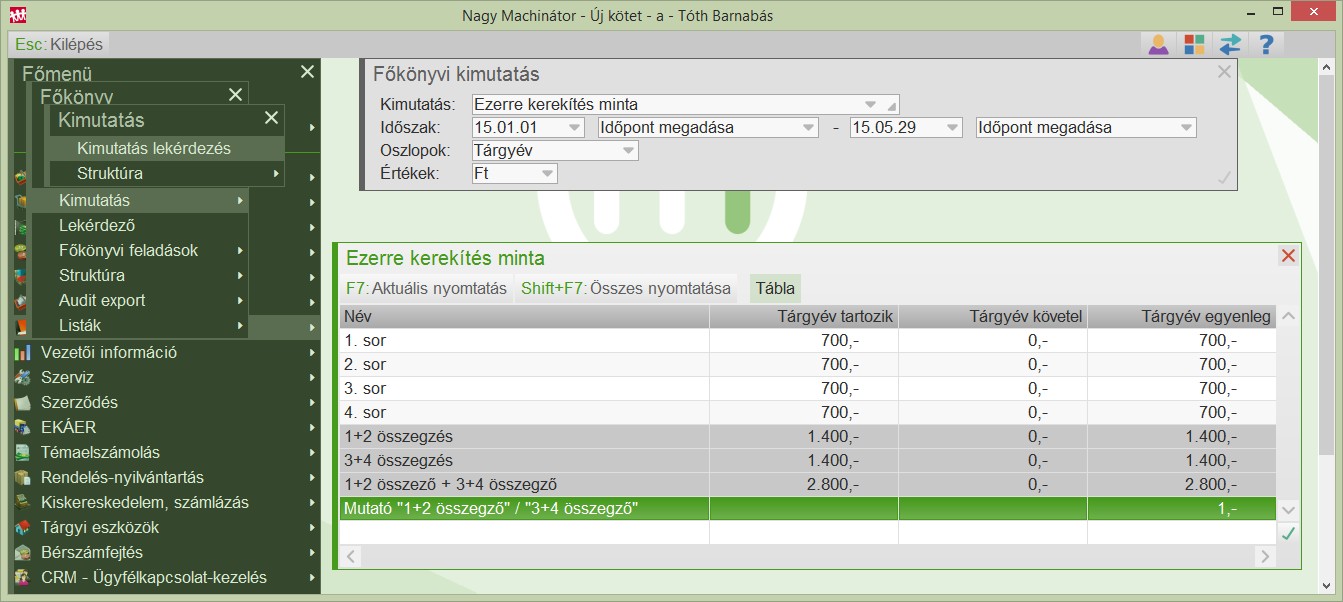Click F7: Aktuális nyomtatás button
1343x602 pixels.
tap(426, 289)
